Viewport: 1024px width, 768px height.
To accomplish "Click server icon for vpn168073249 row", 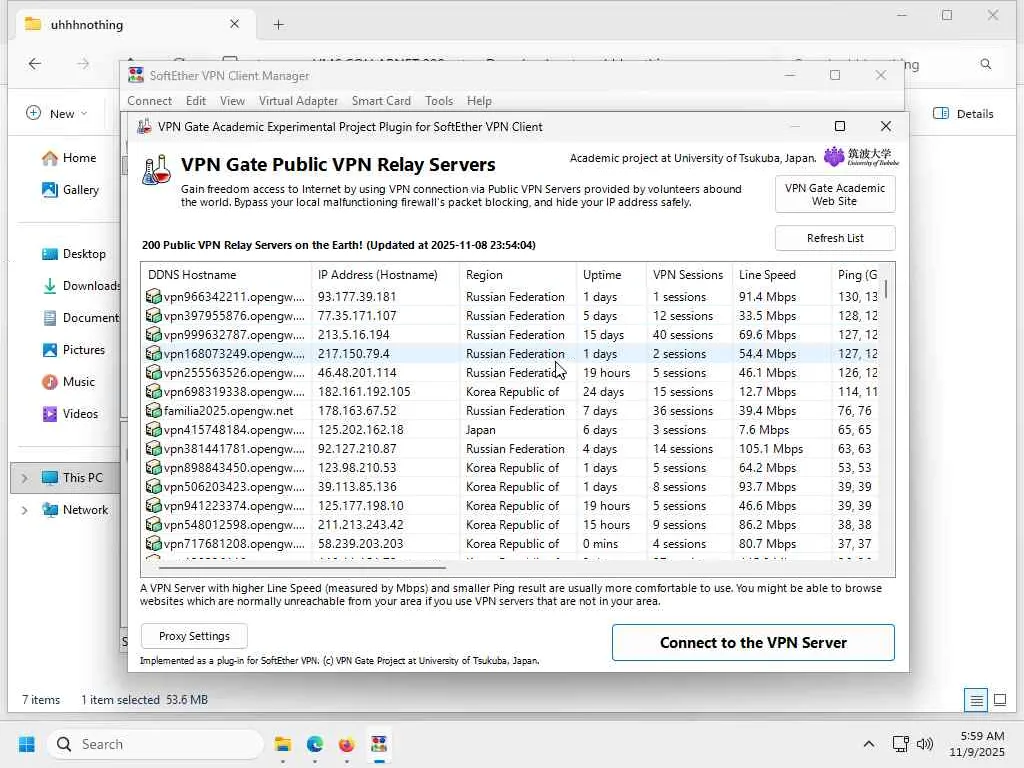I will pos(153,353).
